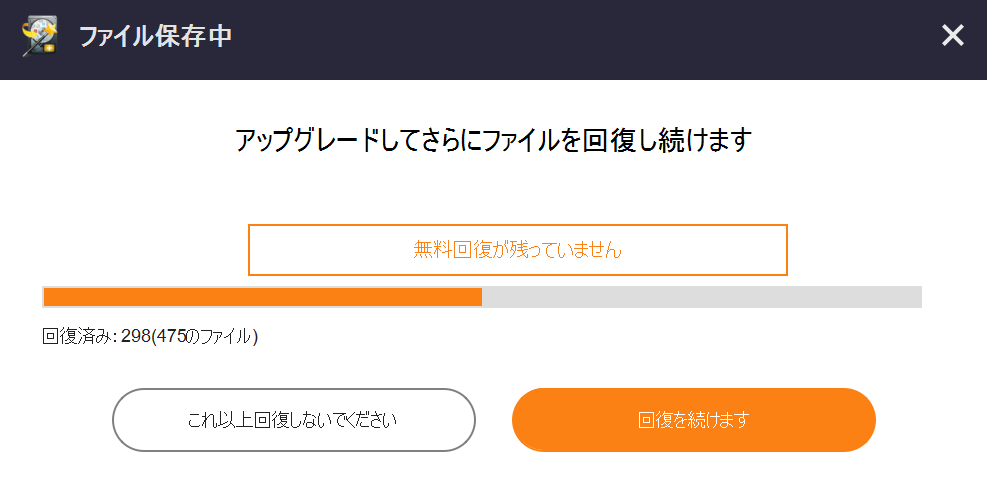Click the ファイル保存中 title text
This screenshot has width=987, height=496.
[155, 38]
